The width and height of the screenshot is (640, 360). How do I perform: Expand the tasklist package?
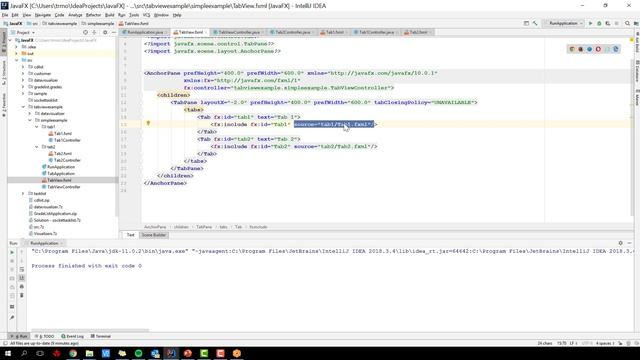coord(23,193)
